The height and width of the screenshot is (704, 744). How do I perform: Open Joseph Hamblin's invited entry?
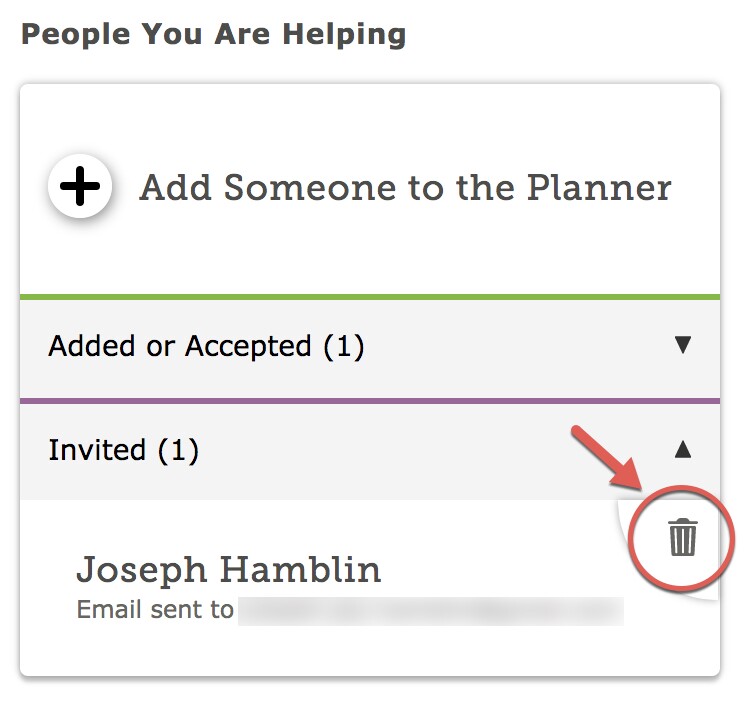(228, 570)
